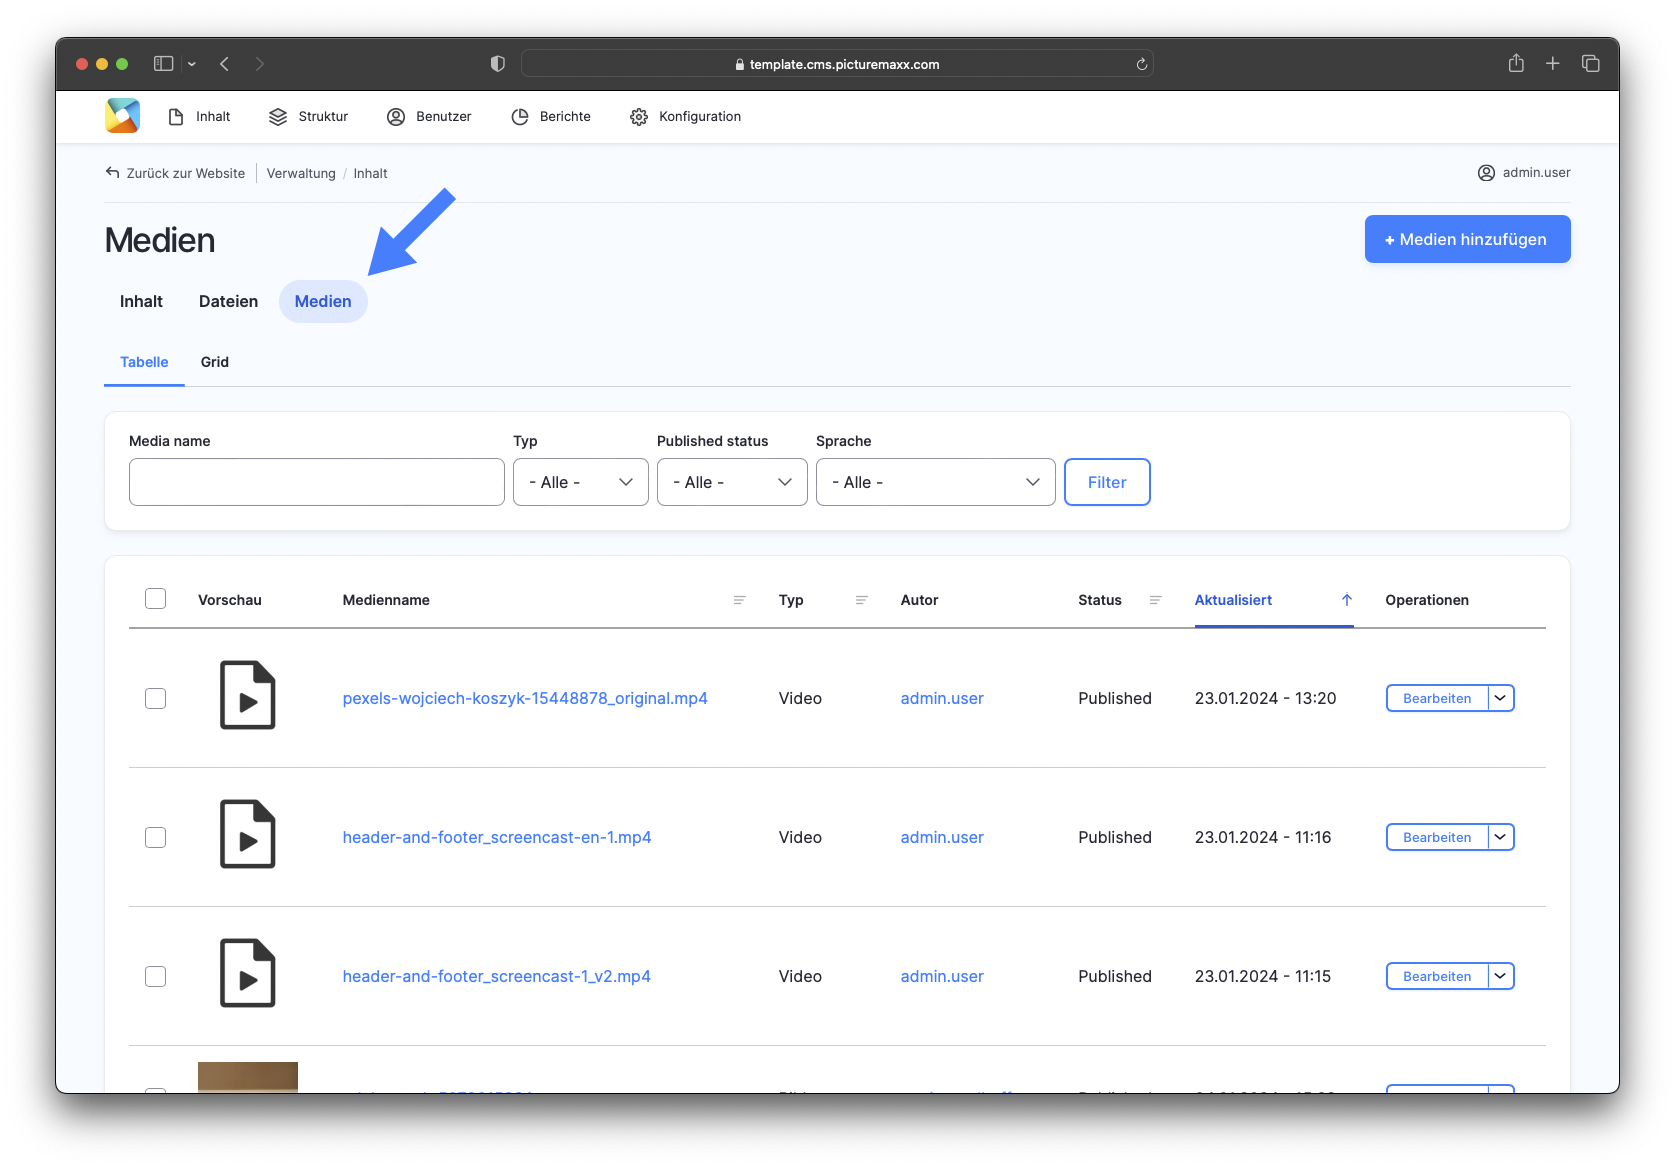Viewport: 1675px width, 1167px height.
Task: Expand operations arrow for screencast-en-1.mp4 row
Action: coord(1501,837)
